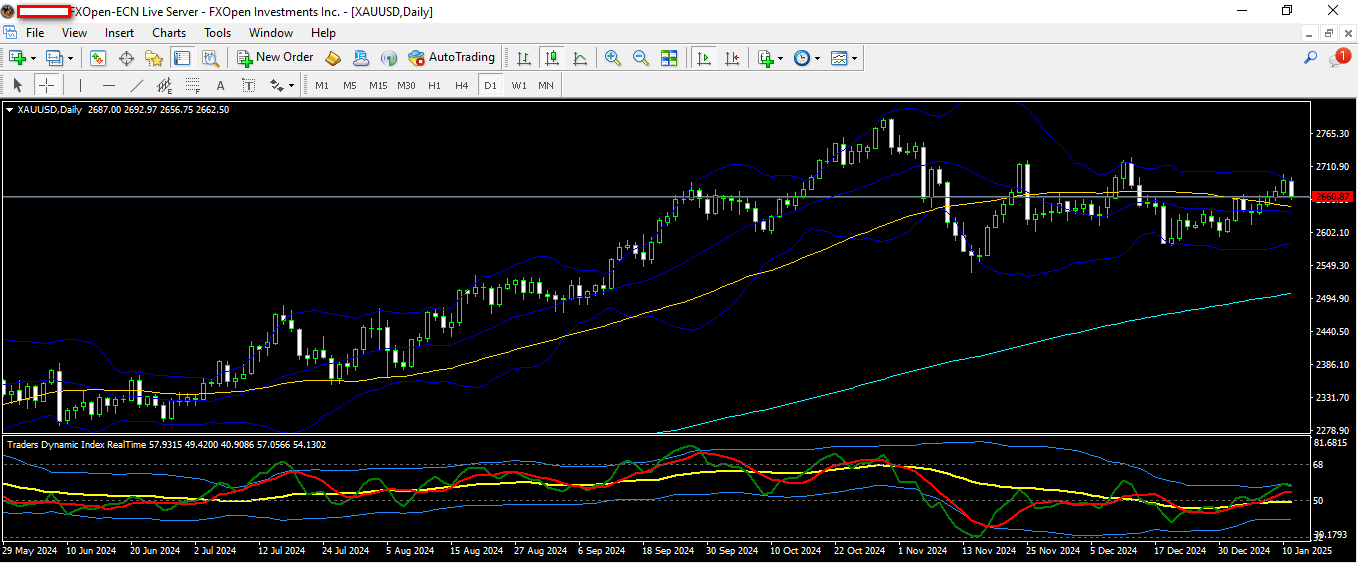1358x563 pixels.
Task: Open the Window menu
Action: pyautogui.click(x=271, y=32)
